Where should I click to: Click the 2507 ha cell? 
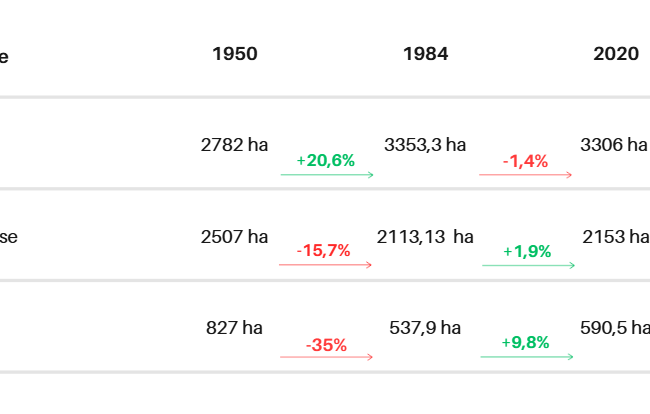click(x=234, y=237)
